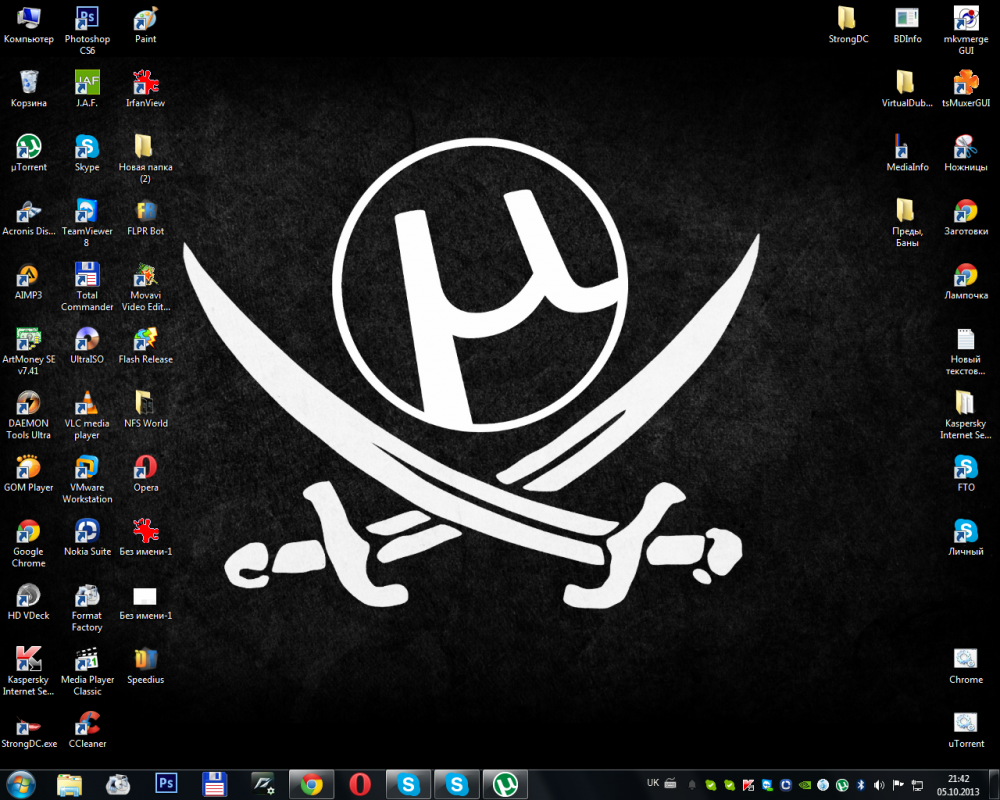Open the Преды, Баны folder
Viewport: 1000px width, 800px height.
coord(906,211)
